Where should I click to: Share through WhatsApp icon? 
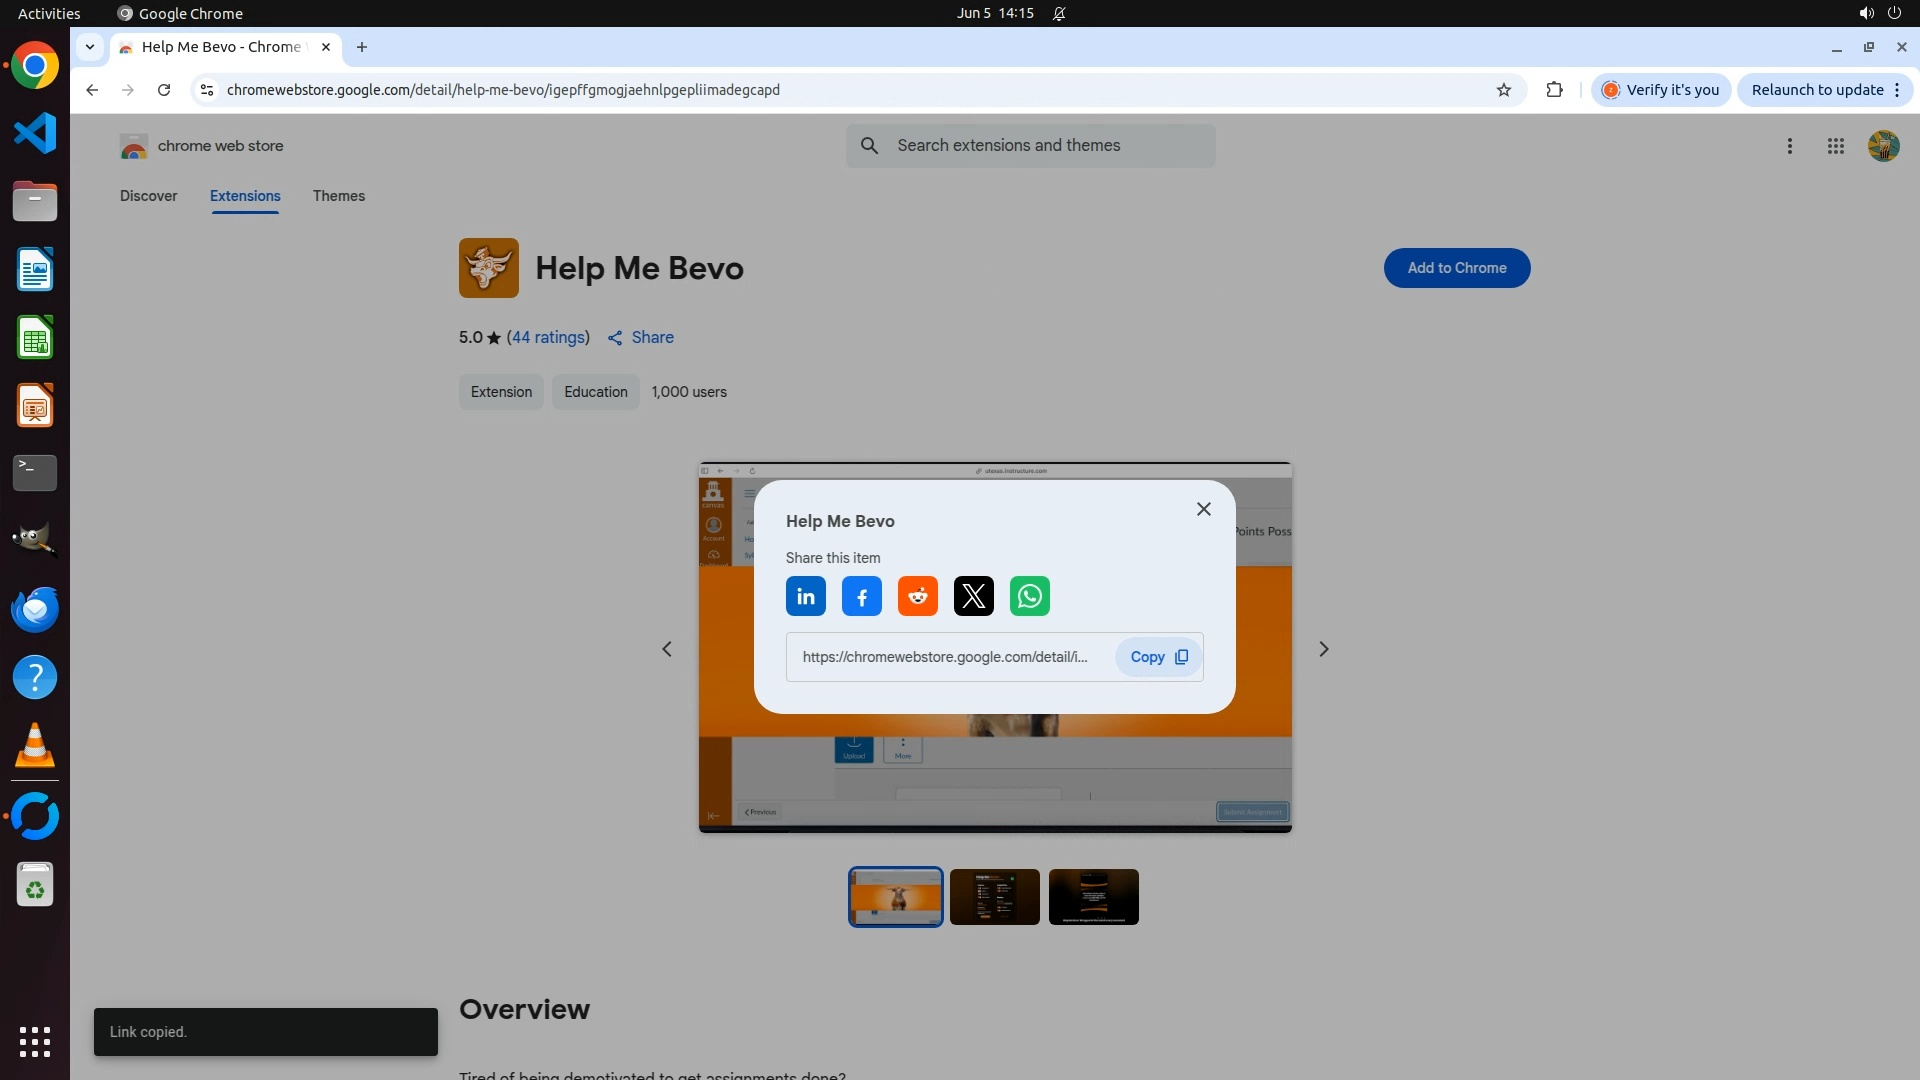coord(1029,597)
